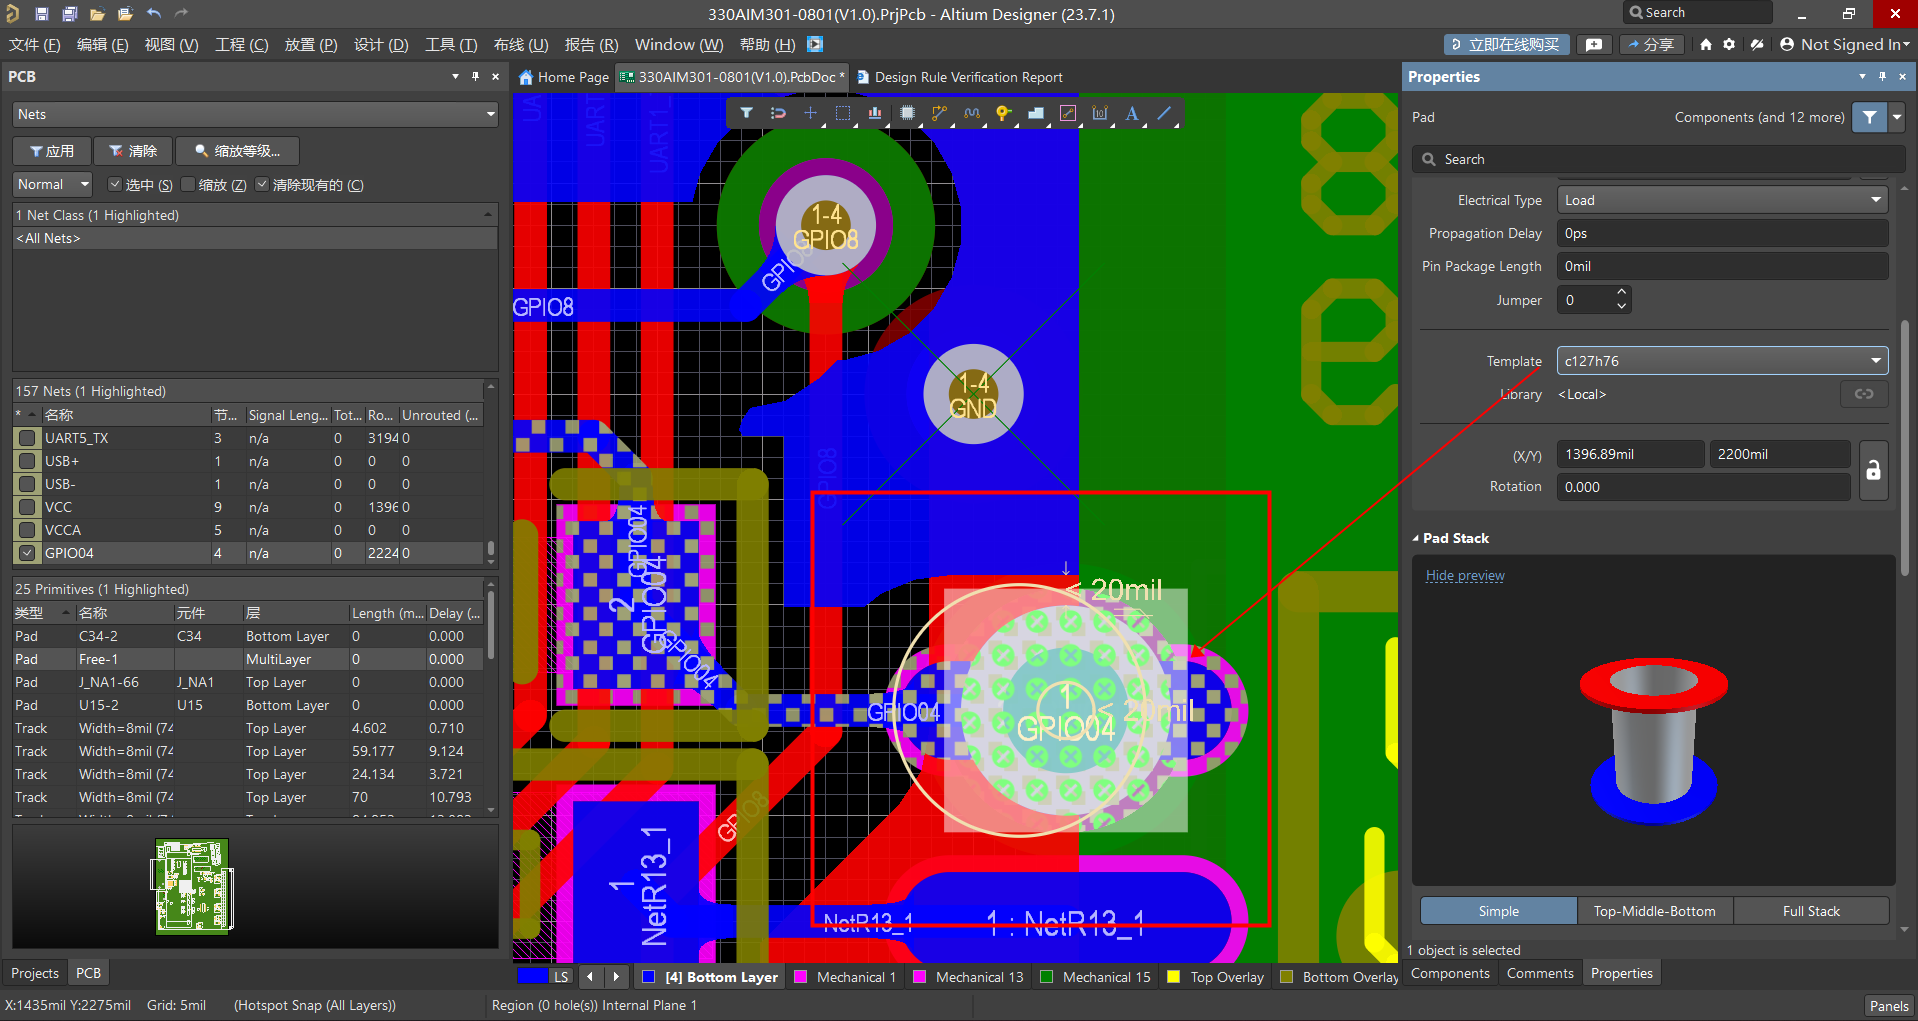Screen dimensions: 1918x1021
Task: Choose the place text string tool
Action: [x=1132, y=114]
